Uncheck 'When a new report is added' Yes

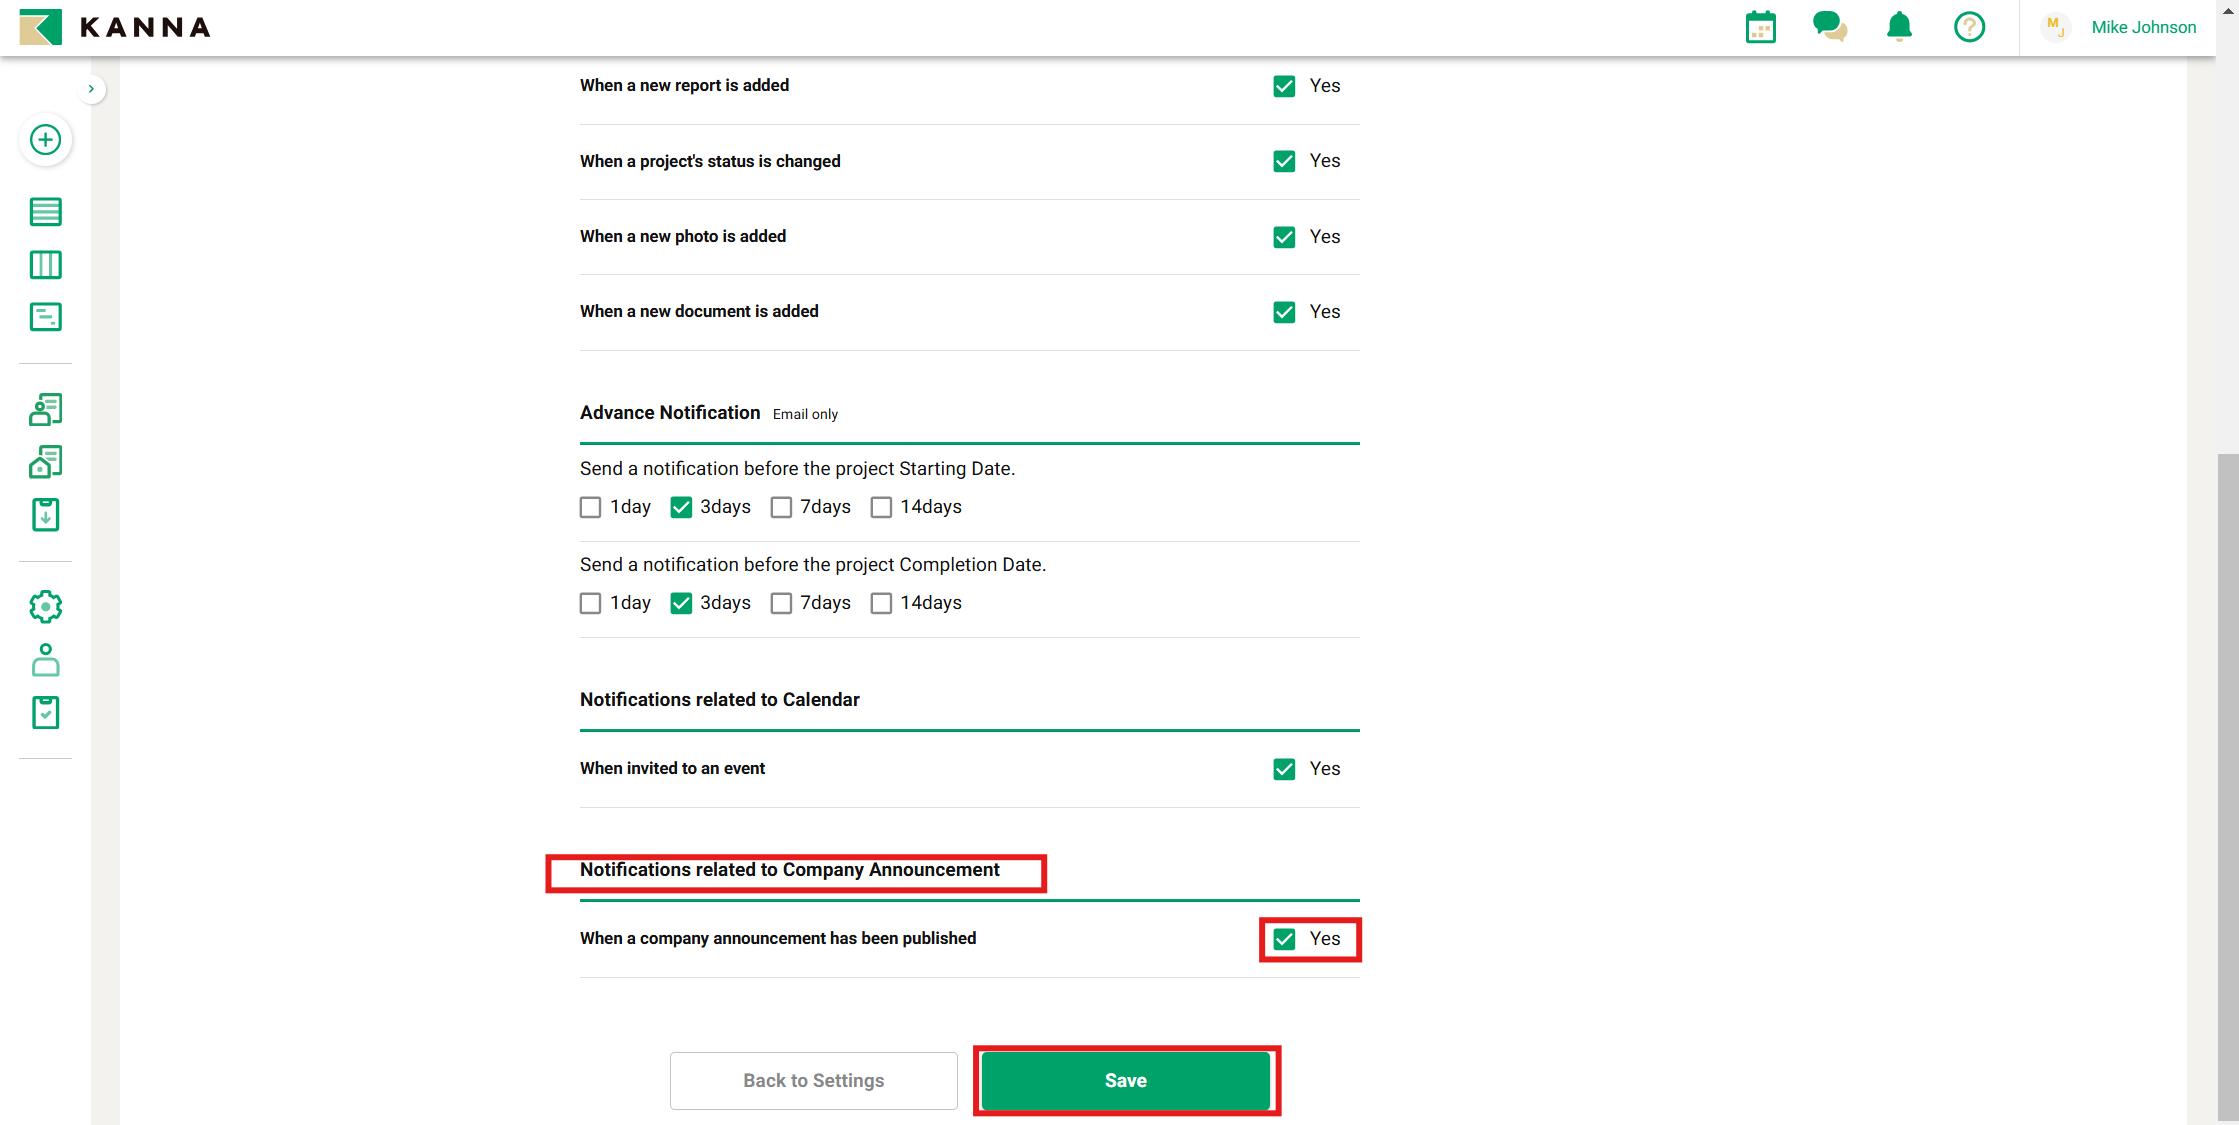1284,86
